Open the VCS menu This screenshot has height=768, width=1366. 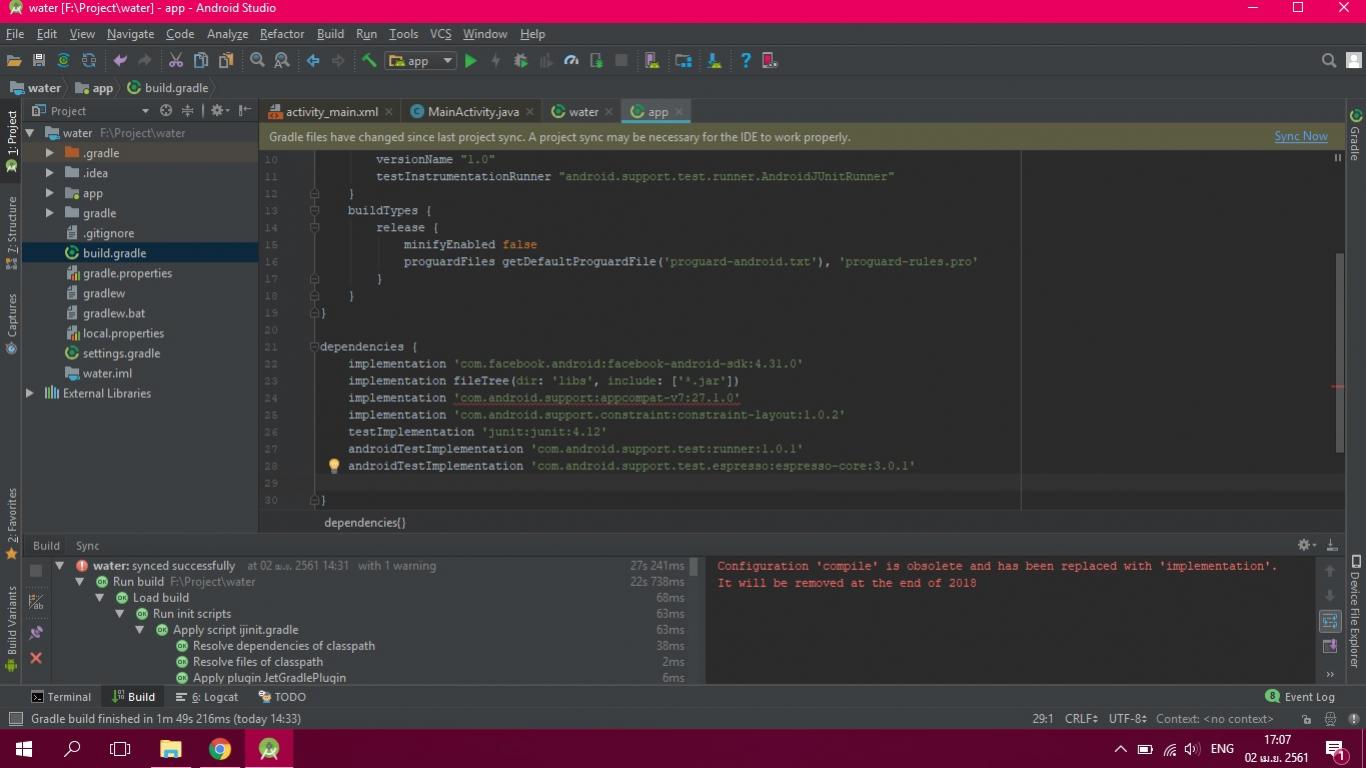coord(440,34)
